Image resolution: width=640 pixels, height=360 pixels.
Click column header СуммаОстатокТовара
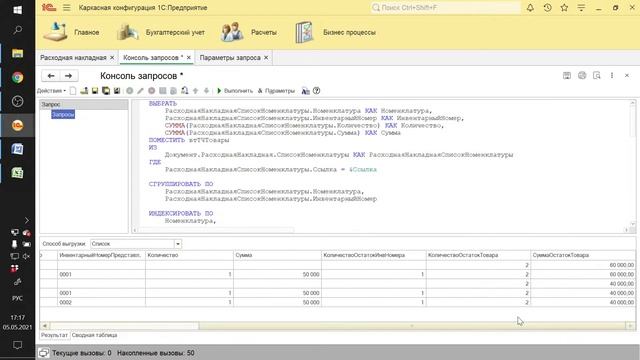point(583,255)
